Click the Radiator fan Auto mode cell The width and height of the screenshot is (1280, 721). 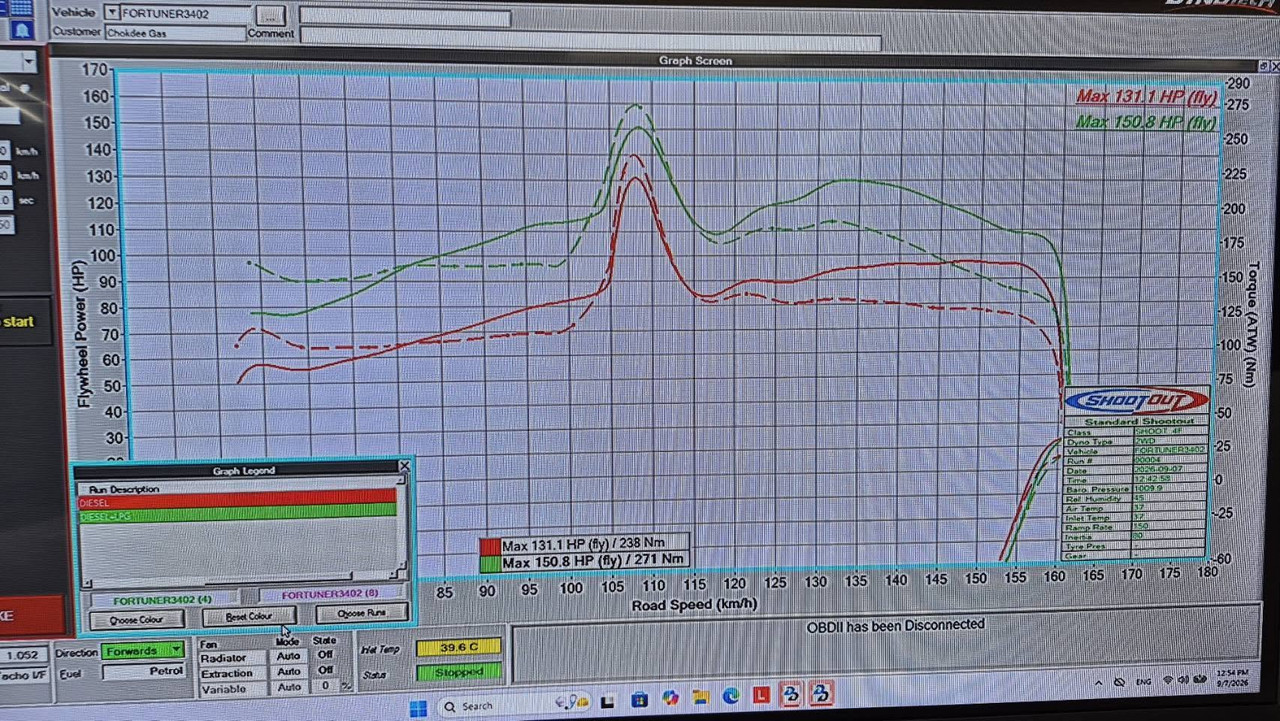(288, 656)
